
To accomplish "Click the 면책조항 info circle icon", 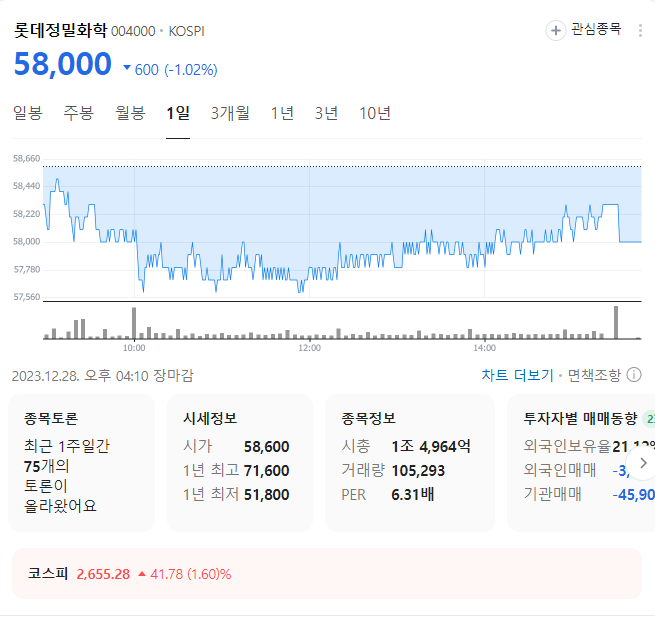I will tap(634, 375).
